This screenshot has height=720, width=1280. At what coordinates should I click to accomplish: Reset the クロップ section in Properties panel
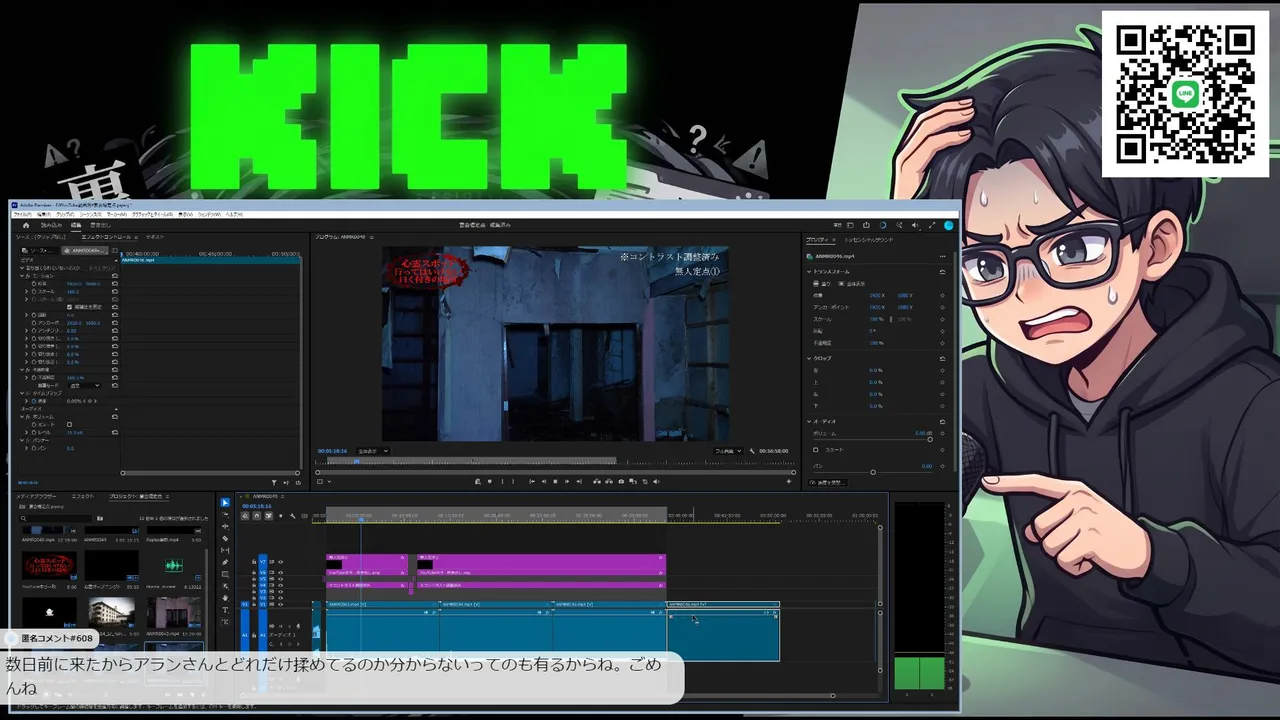tap(942, 358)
